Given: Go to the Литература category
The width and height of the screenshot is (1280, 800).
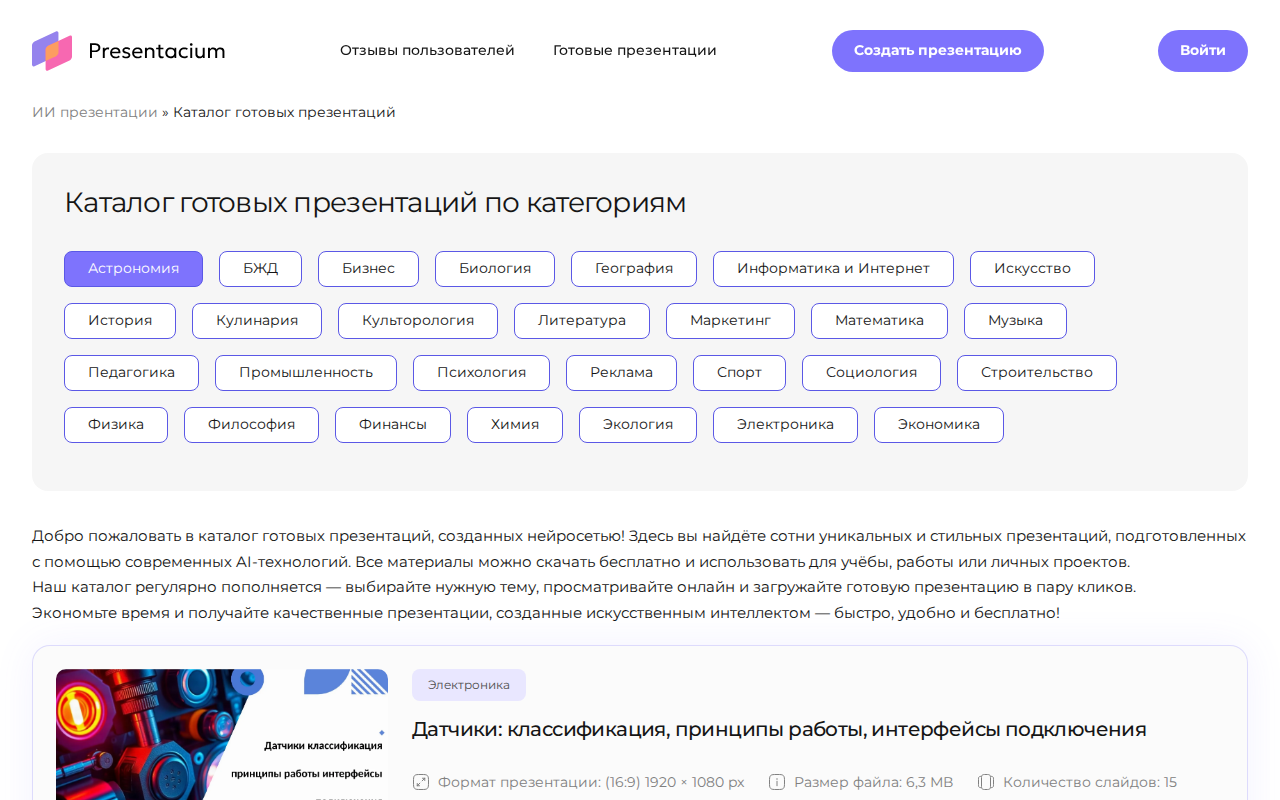Looking at the screenshot, I should point(582,321).
